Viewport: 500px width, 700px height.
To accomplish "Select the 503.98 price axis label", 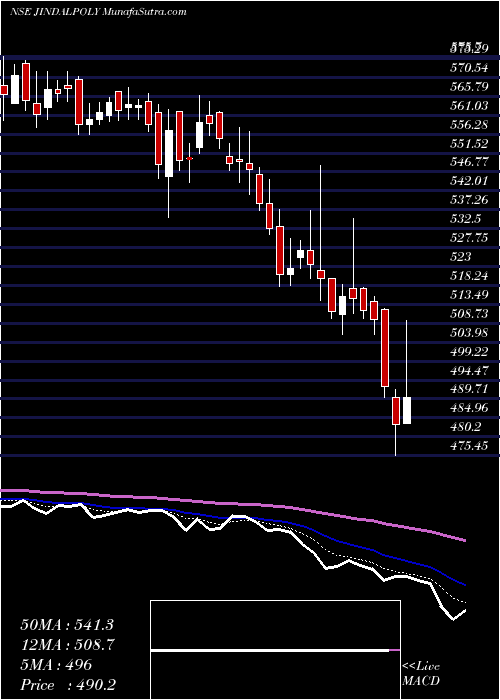I will [x=469, y=333].
